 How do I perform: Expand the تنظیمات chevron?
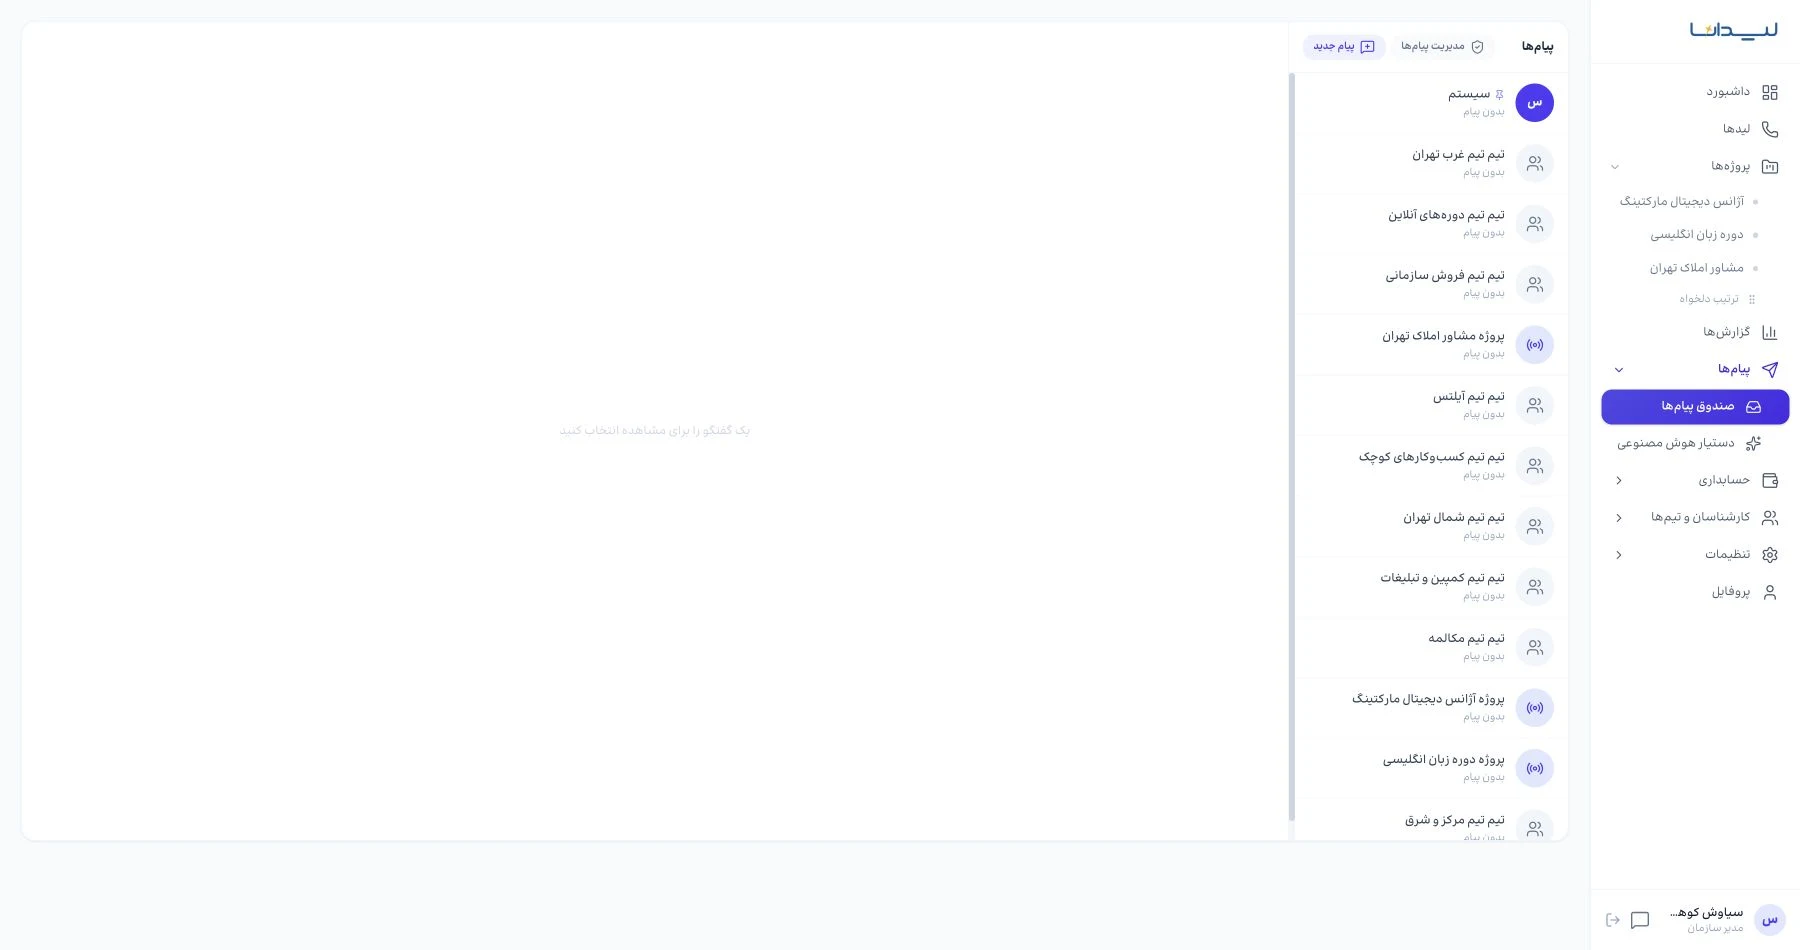pos(1619,555)
